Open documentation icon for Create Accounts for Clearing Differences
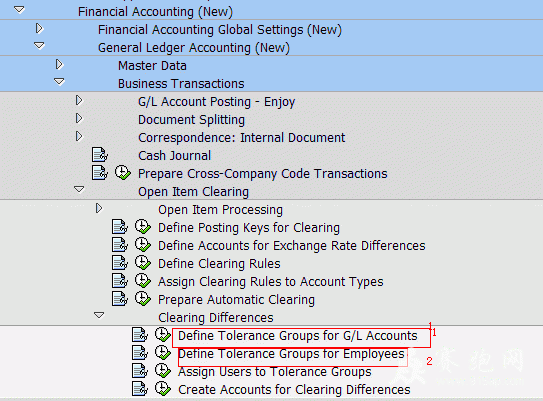Image resolution: width=543 pixels, height=401 pixels. tap(140, 389)
